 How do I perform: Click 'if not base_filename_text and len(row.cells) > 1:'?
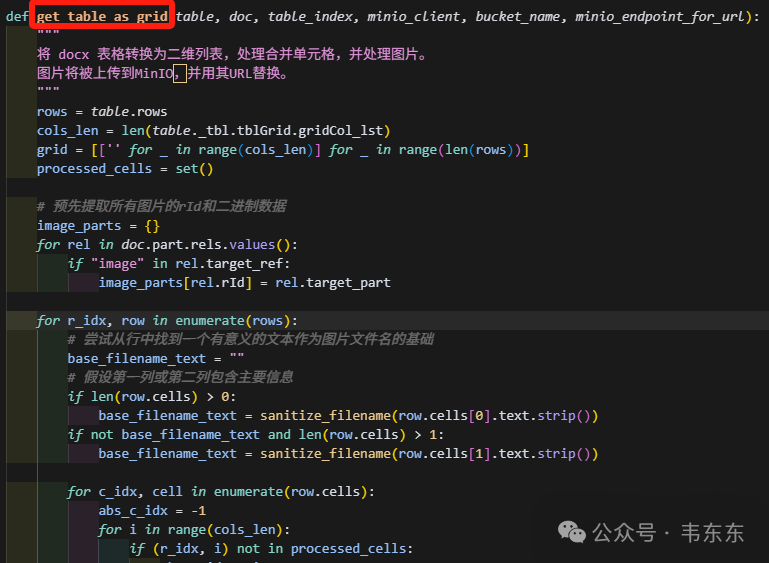point(256,435)
